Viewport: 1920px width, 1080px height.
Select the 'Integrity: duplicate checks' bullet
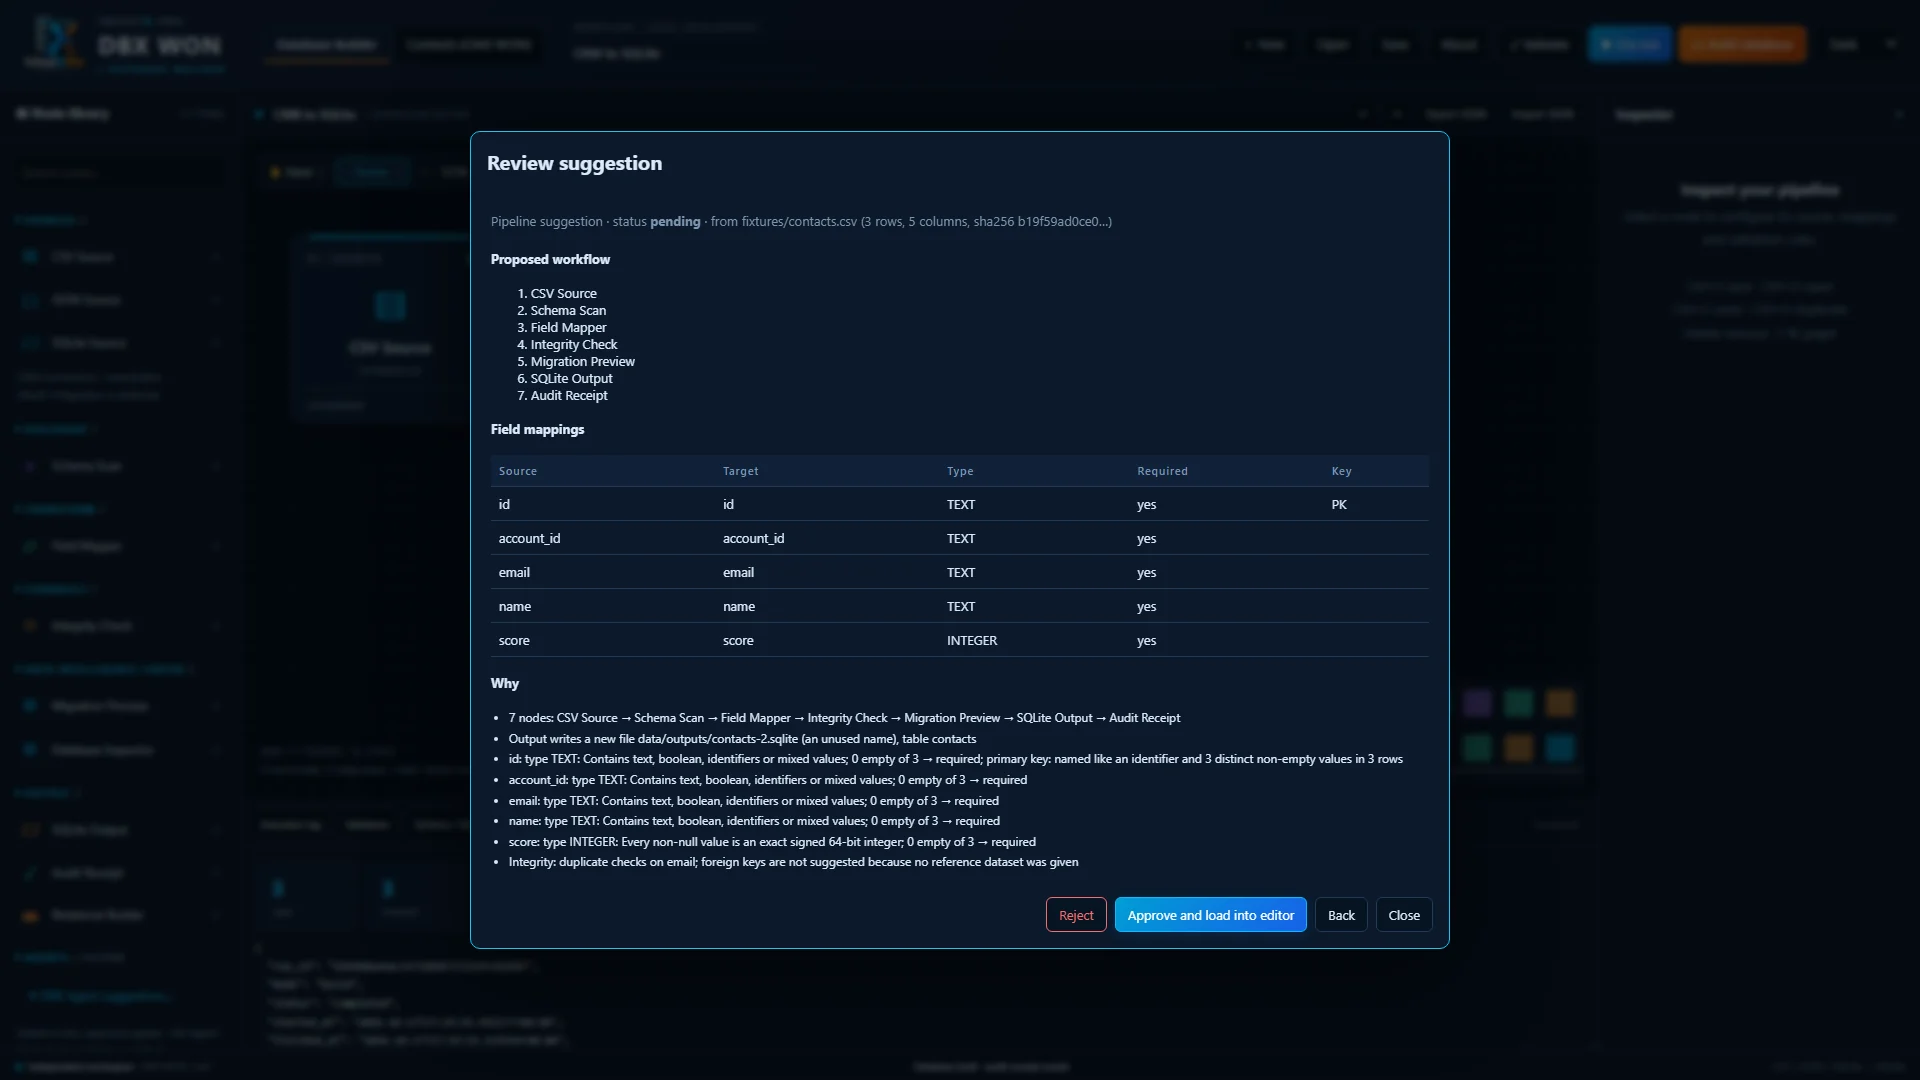coord(793,862)
